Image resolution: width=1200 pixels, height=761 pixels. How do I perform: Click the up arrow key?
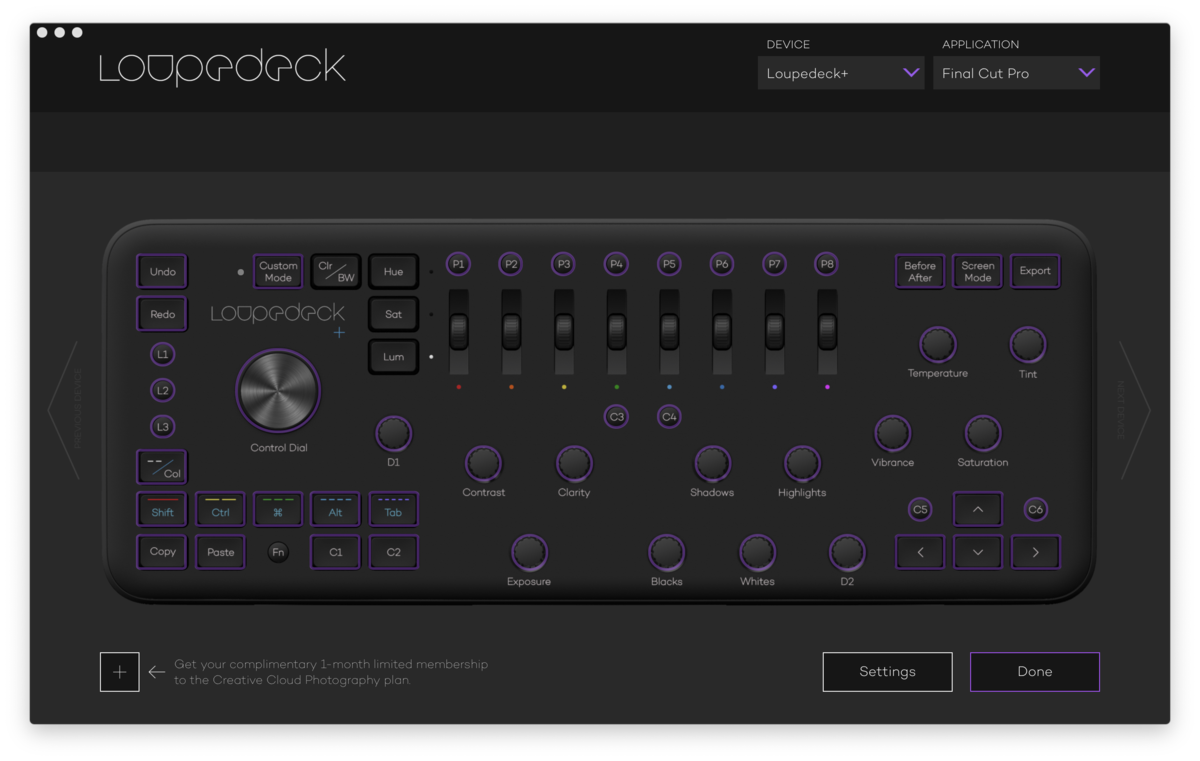978,510
